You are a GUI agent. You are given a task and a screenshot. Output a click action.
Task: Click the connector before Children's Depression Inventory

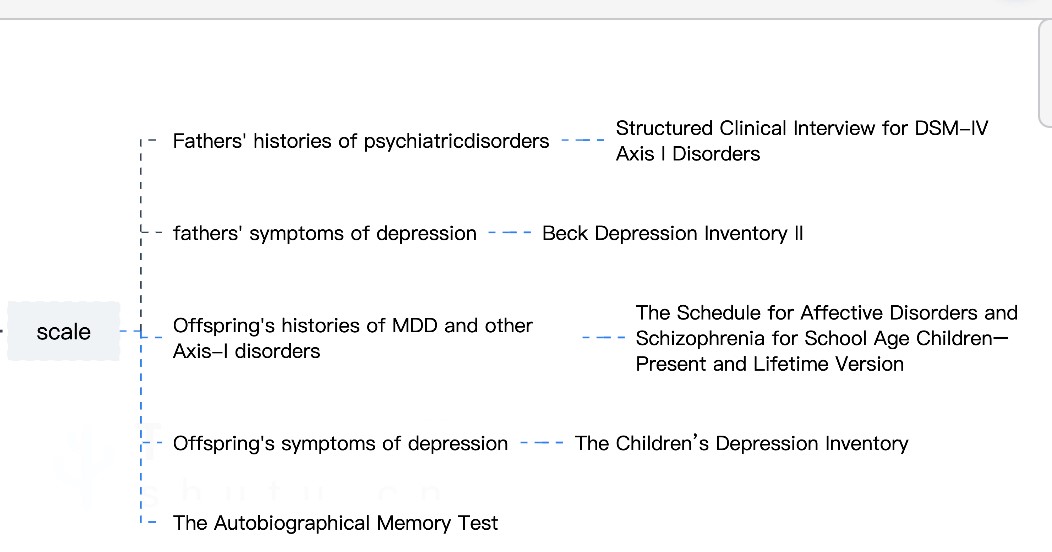pos(542,443)
